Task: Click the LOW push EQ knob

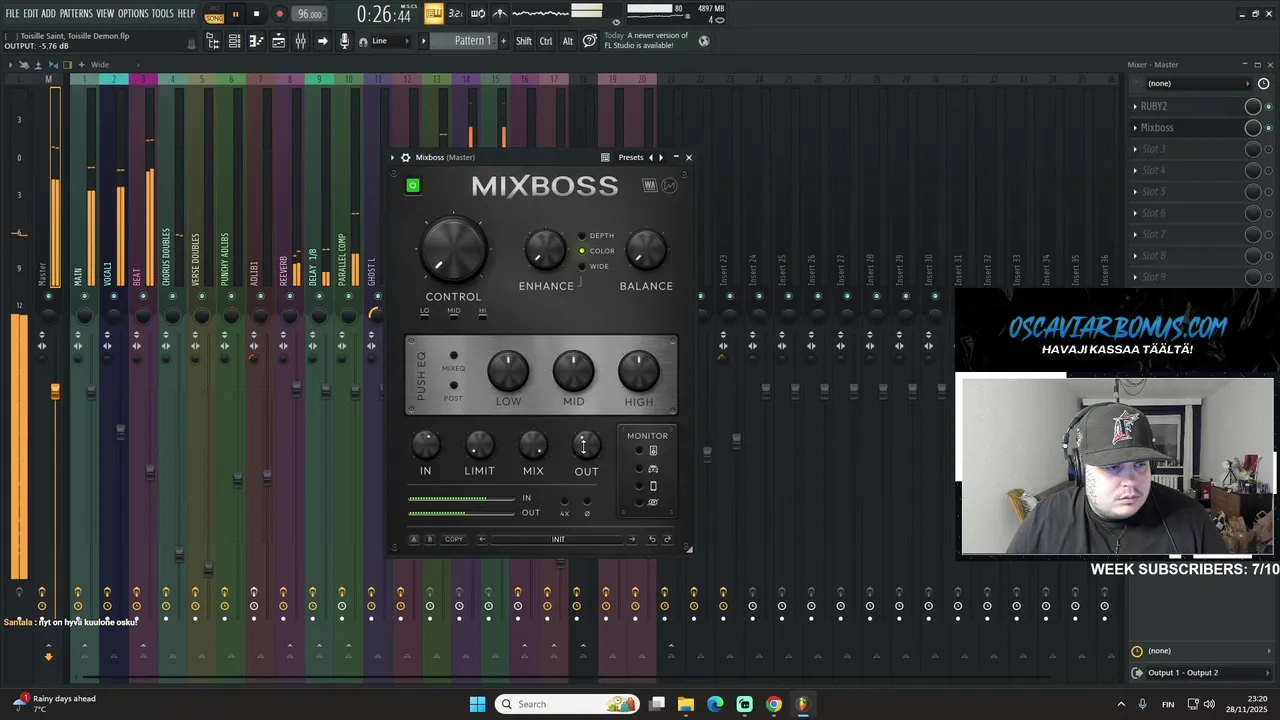Action: point(508,371)
